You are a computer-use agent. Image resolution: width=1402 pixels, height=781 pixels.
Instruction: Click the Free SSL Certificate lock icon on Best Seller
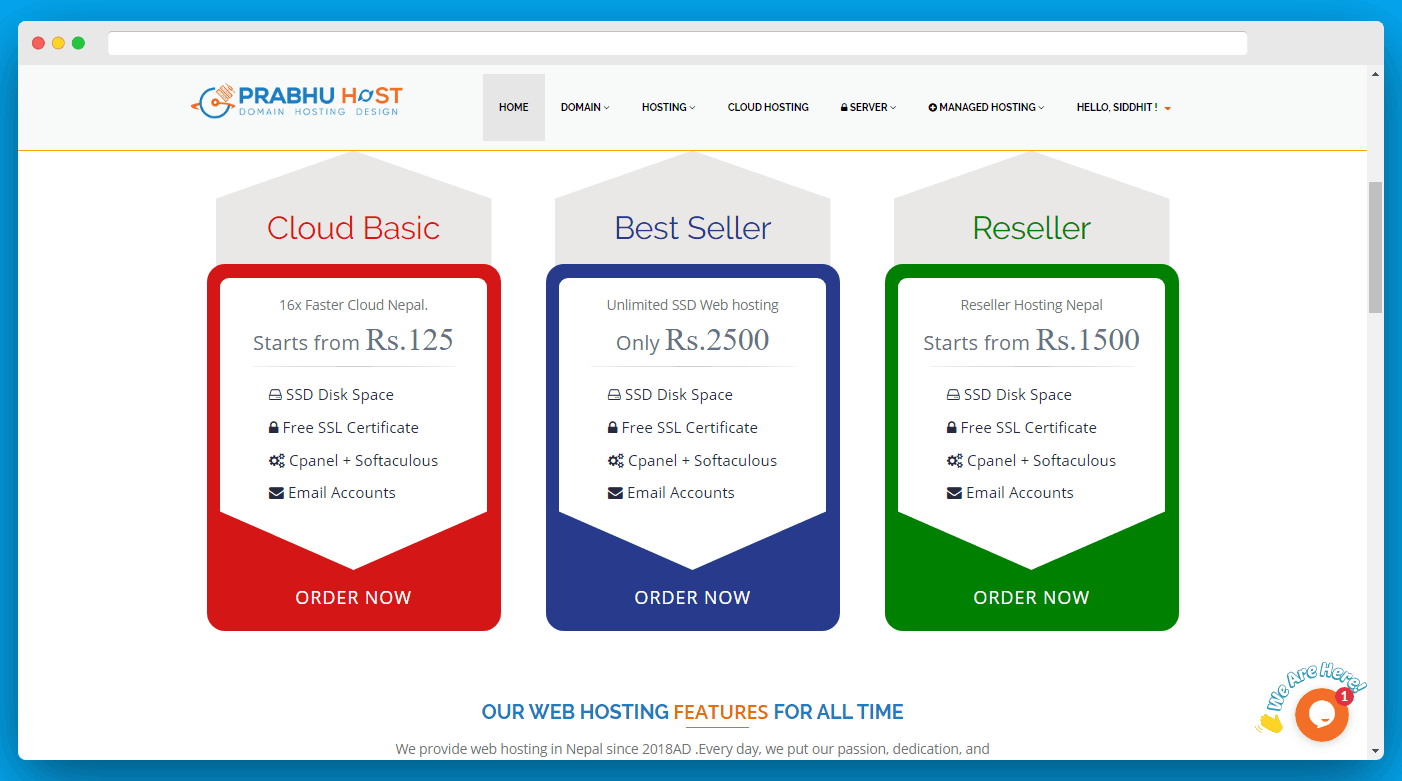612,427
